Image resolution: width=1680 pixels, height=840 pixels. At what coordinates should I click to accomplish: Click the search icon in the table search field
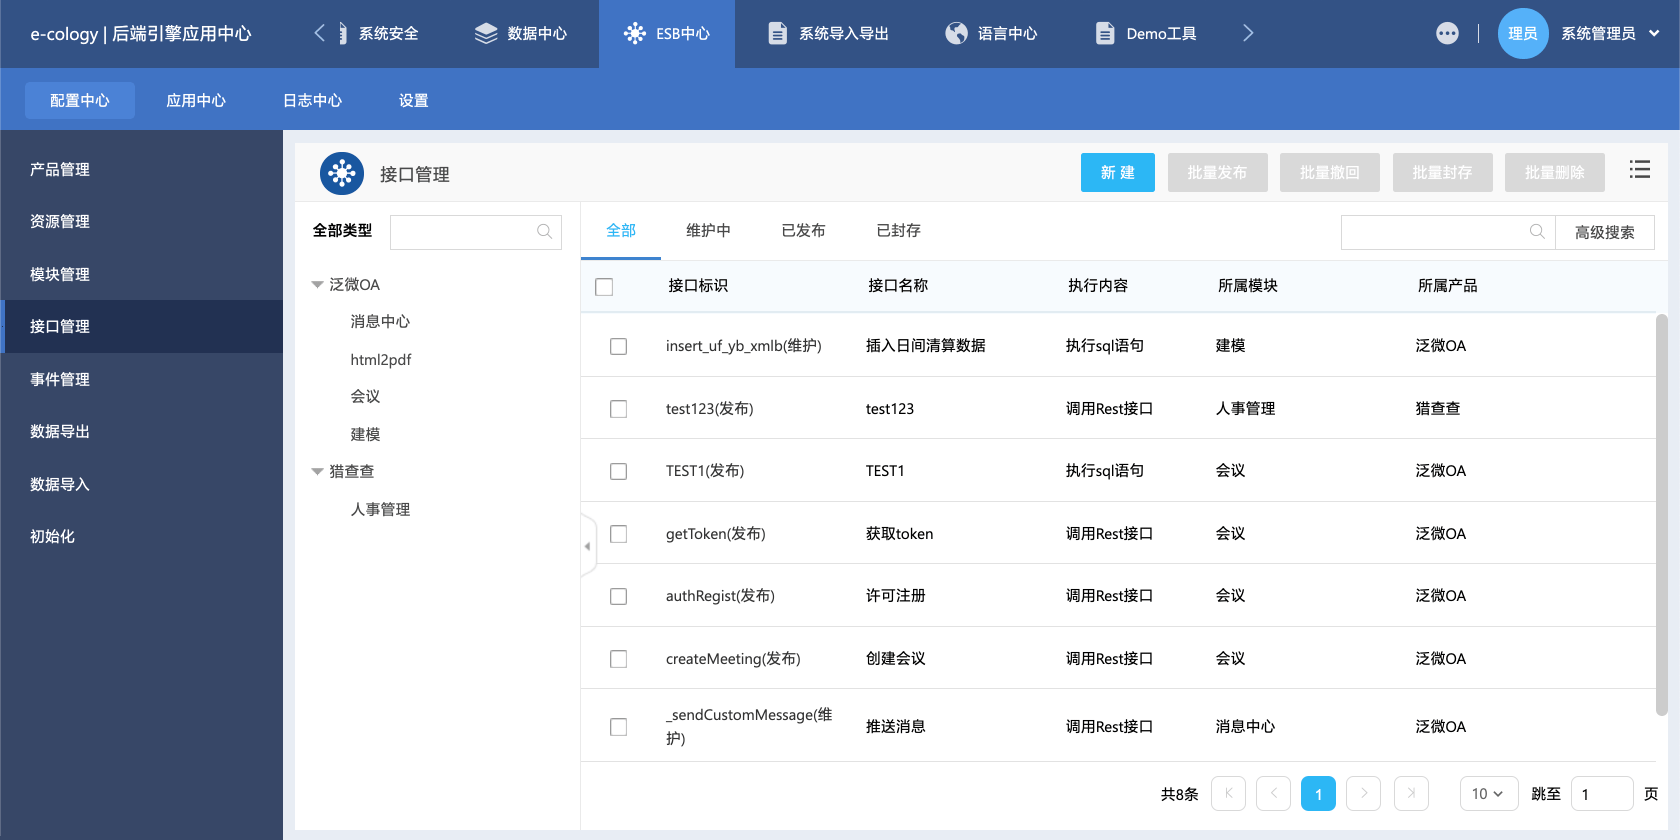[x=1537, y=232]
